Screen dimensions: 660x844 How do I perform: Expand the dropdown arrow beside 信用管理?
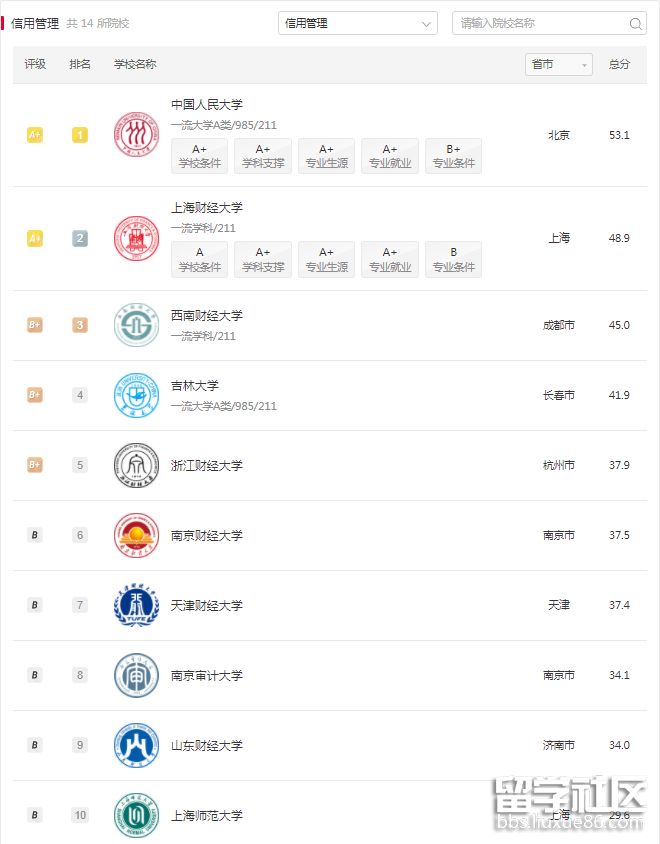[x=426, y=22]
